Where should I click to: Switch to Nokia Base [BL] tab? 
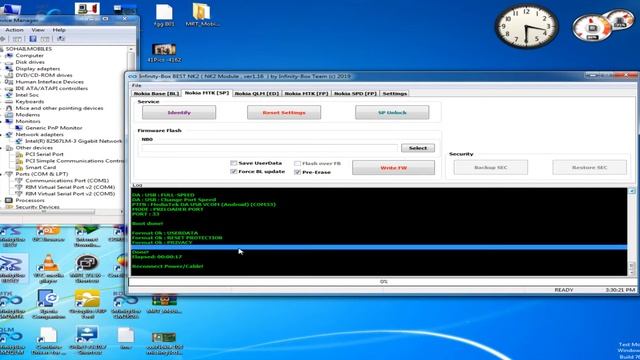click(x=156, y=93)
